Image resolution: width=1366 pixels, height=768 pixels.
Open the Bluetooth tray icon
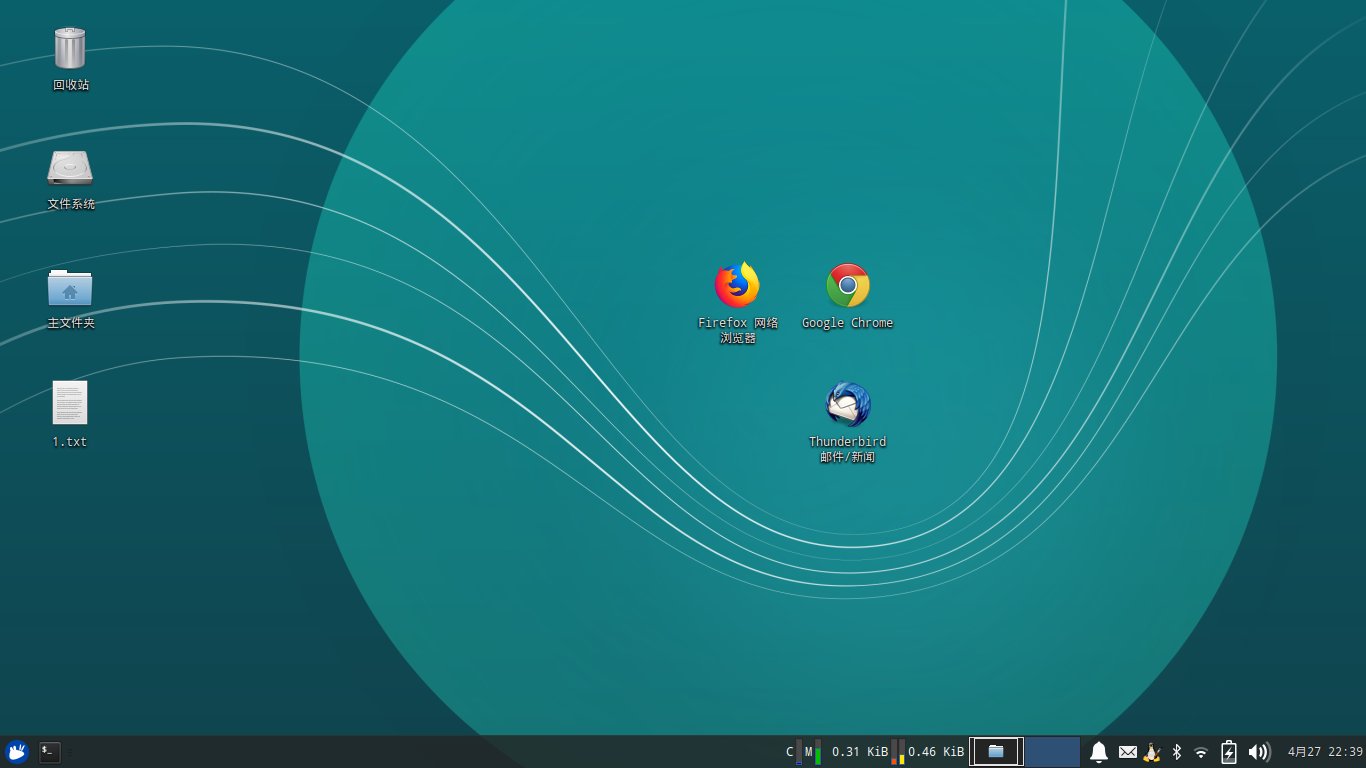[x=1177, y=752]
